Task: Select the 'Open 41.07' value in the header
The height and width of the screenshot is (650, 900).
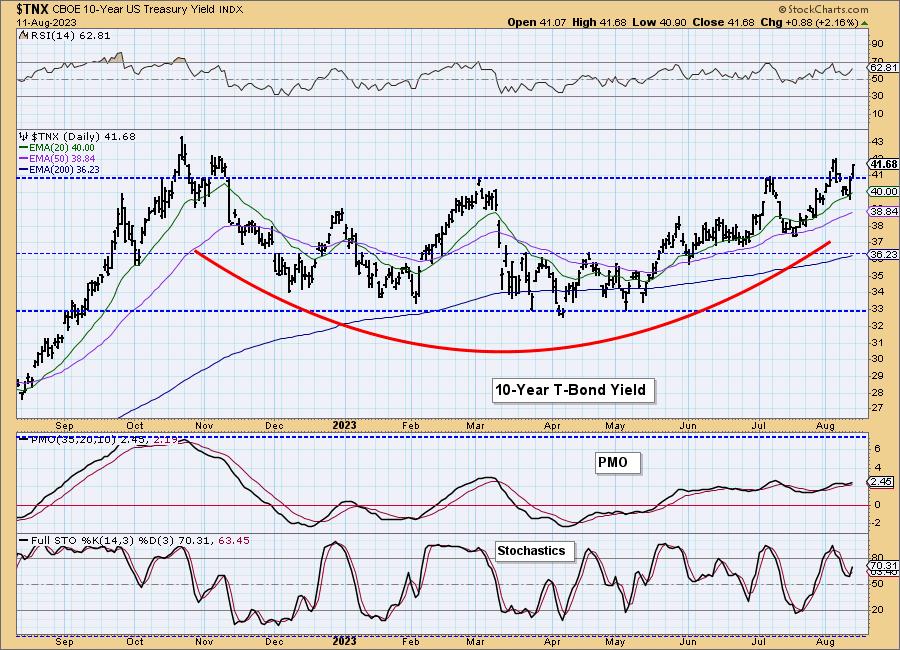Action: coord(537,22)
